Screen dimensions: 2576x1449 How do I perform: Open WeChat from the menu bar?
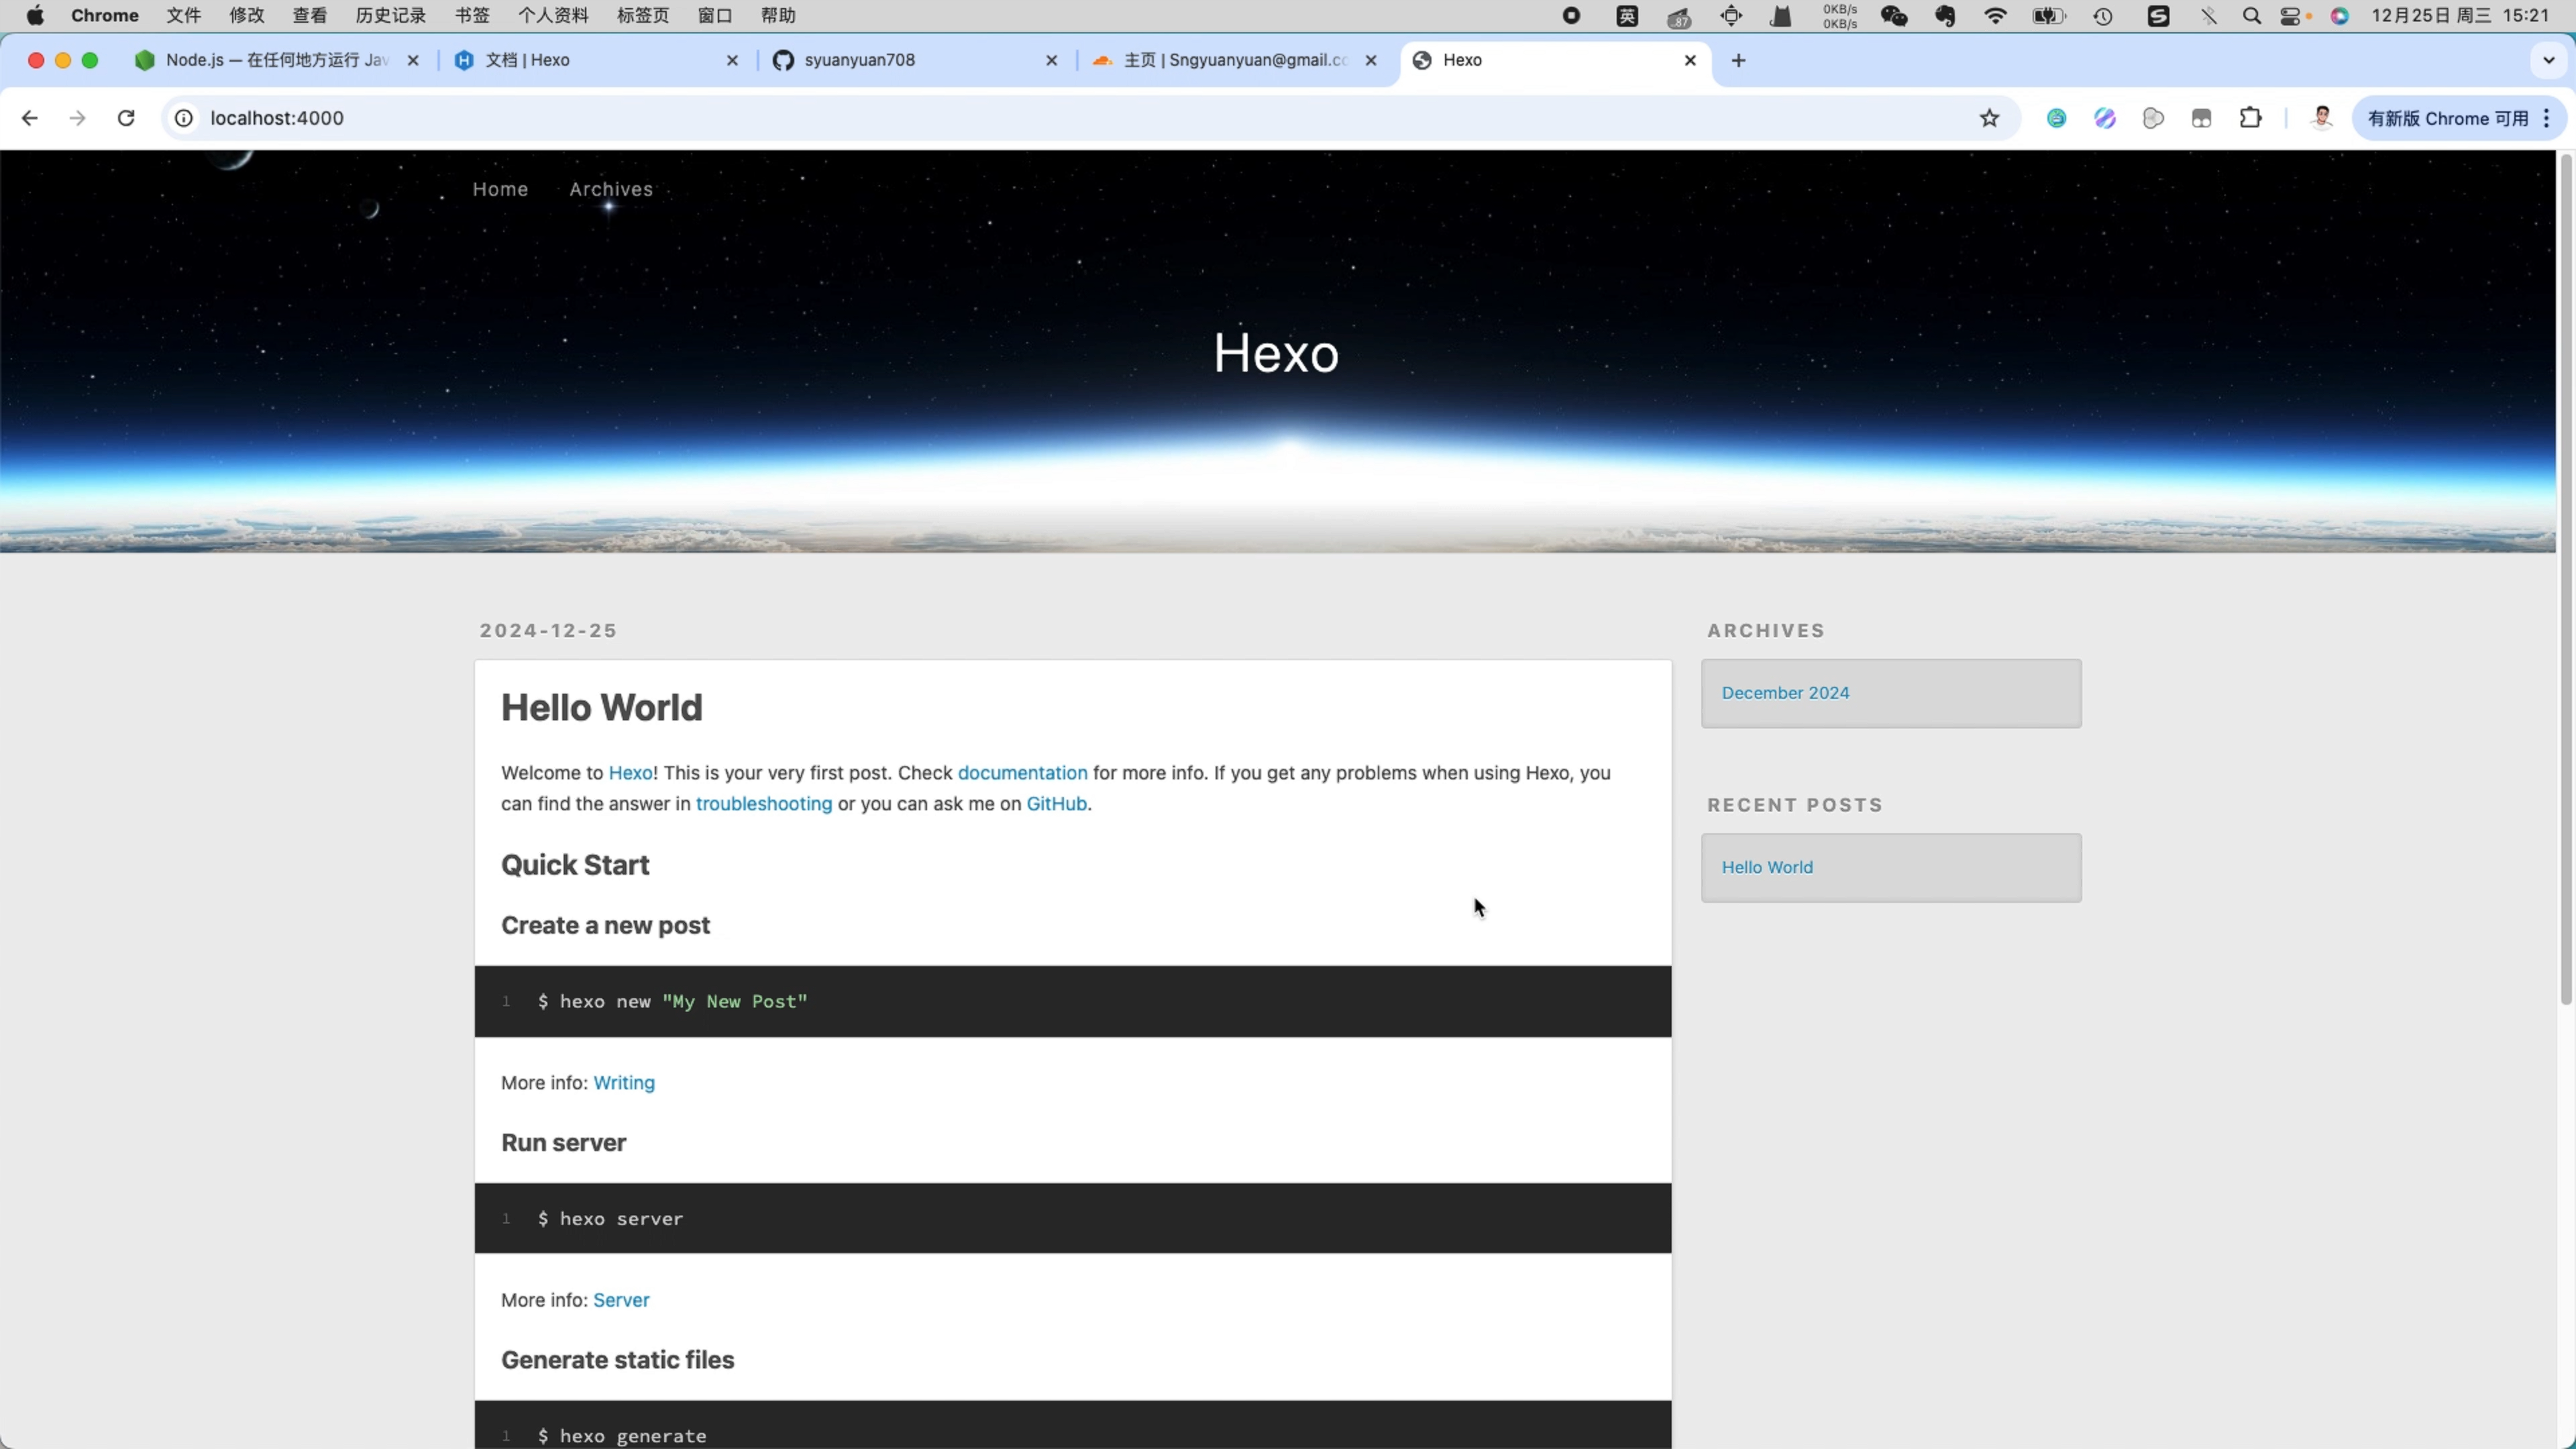click(1894, 15)
